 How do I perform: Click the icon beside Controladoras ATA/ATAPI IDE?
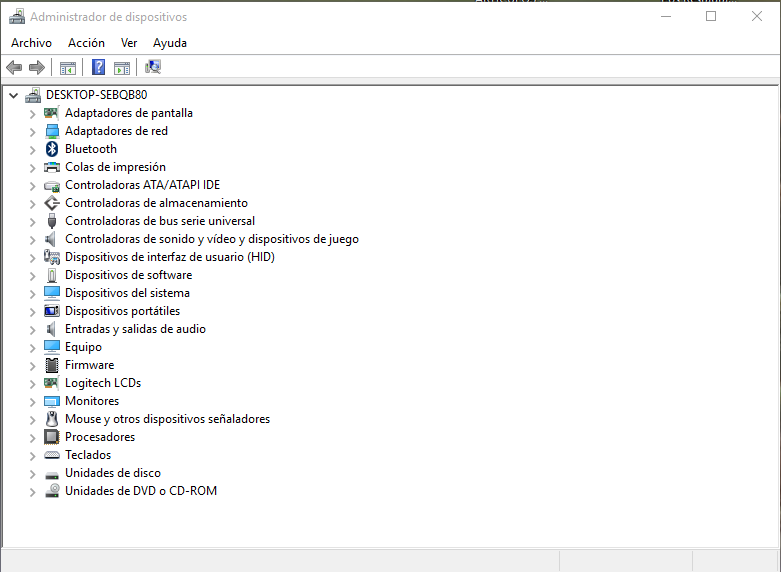click(x=52, y=185)
